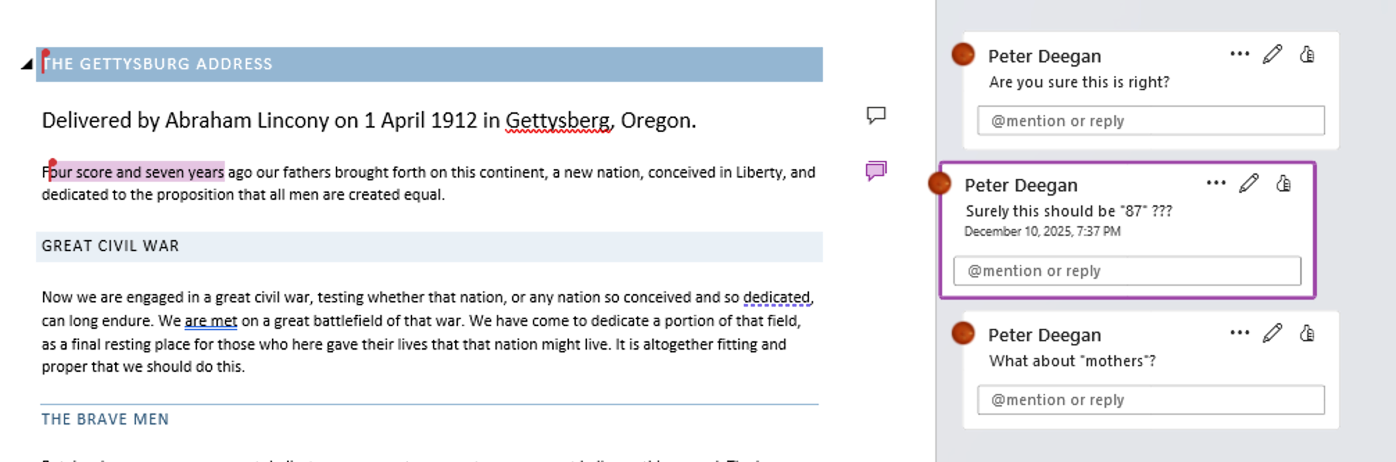Open more options for the "Are you sure" comment
The image size is (1396, 462).
(1240, 55)
